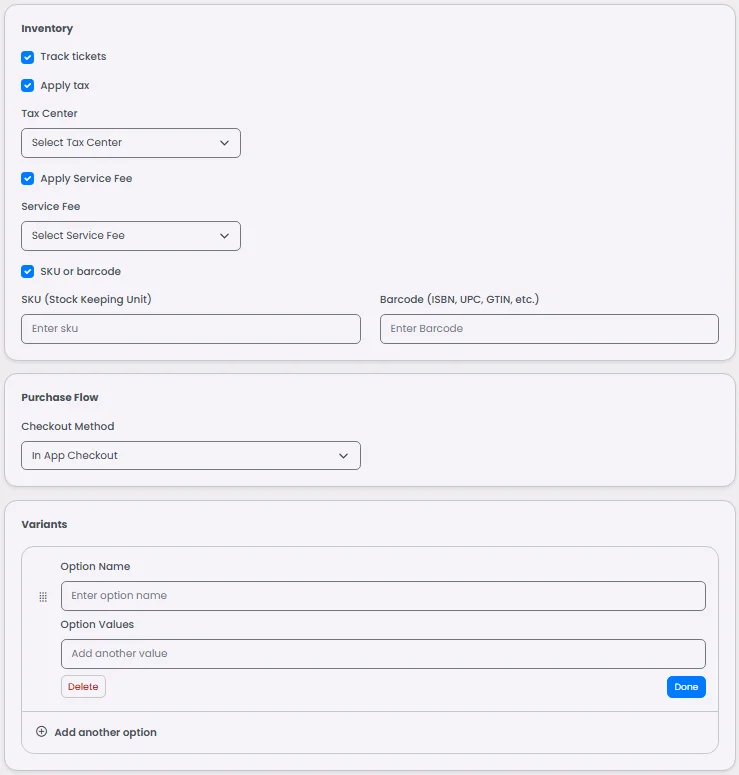Toggle the Apply tax checkbox
This screenshot has height=775, width=739.
pyautogui.click(x=28, y=86)
